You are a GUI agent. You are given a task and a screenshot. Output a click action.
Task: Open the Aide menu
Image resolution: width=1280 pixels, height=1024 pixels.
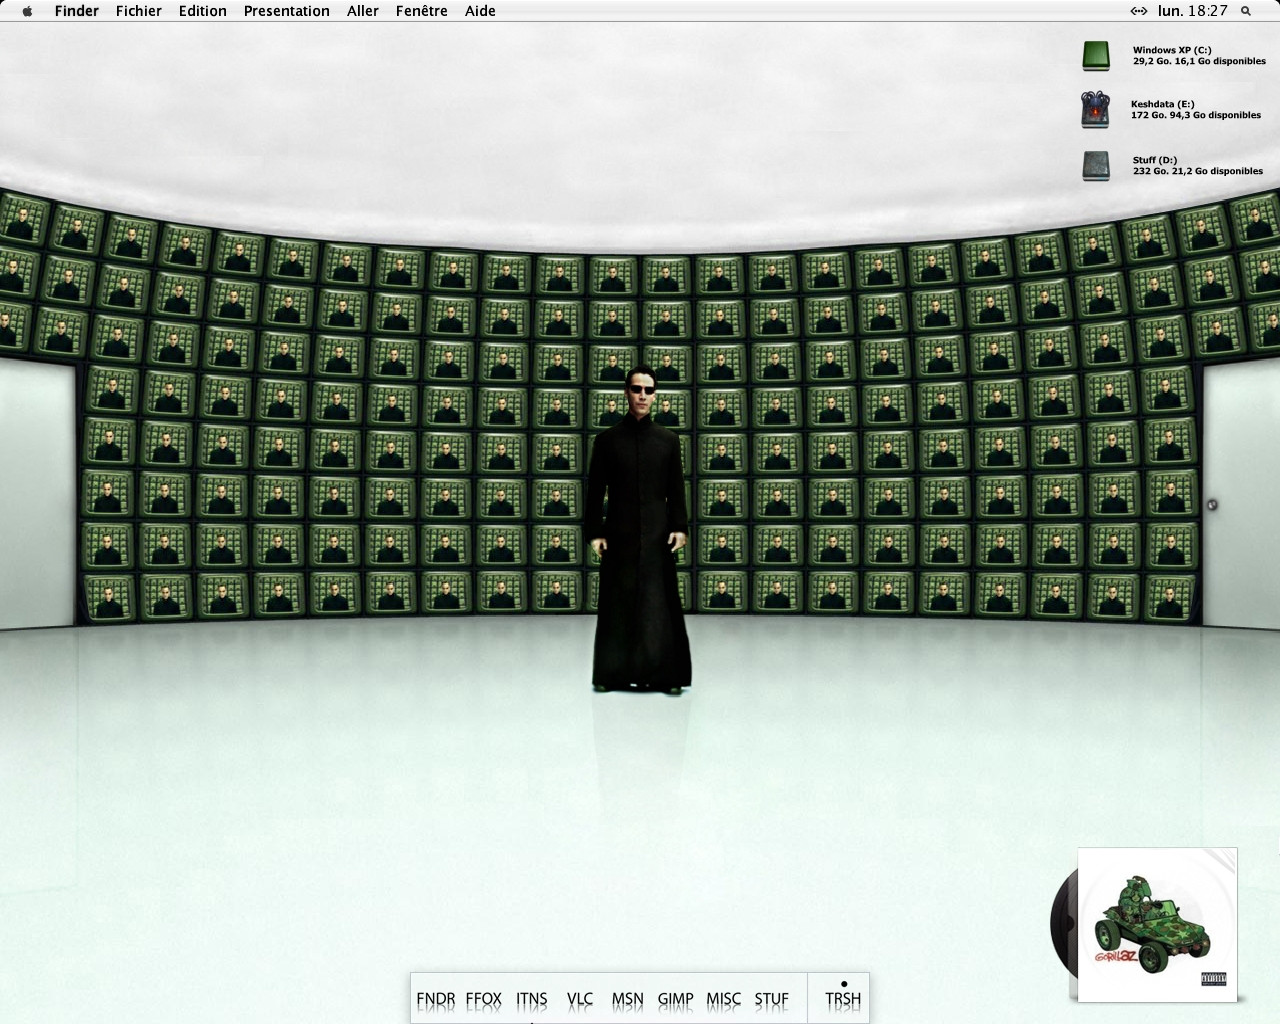pyautogui.click(x=480, y=11)
